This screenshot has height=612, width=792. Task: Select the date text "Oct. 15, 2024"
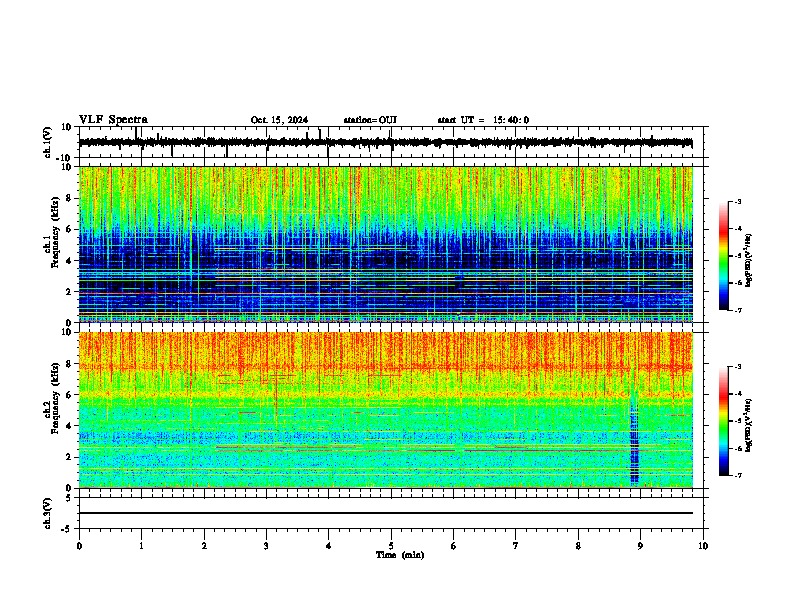click(x=279, y=120)
